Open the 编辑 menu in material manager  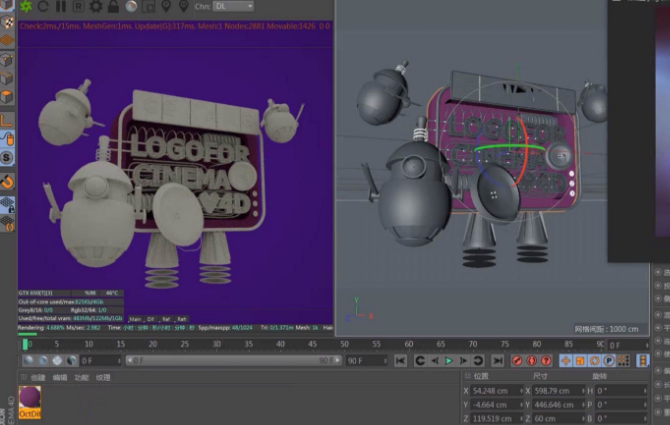tap(60, 378)
